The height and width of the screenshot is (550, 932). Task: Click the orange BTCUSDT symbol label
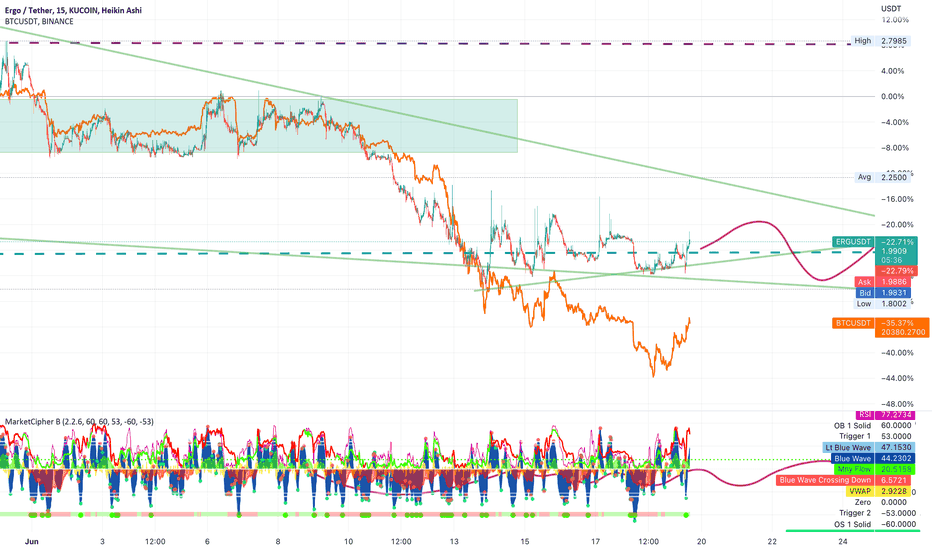pyautogui.click(x=853, y=323)
